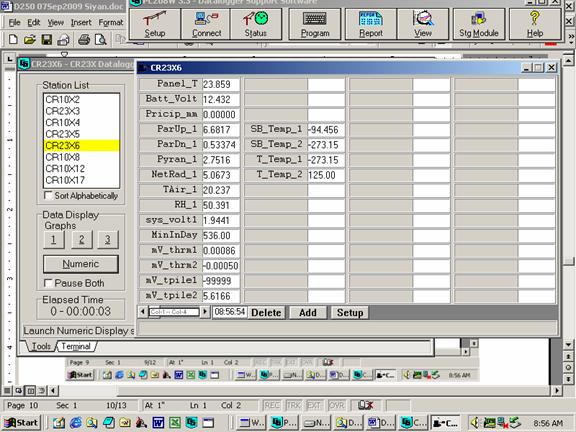Screen dimensions: 576x432
Task: Open the Program editor button
Action: point(315,24)
